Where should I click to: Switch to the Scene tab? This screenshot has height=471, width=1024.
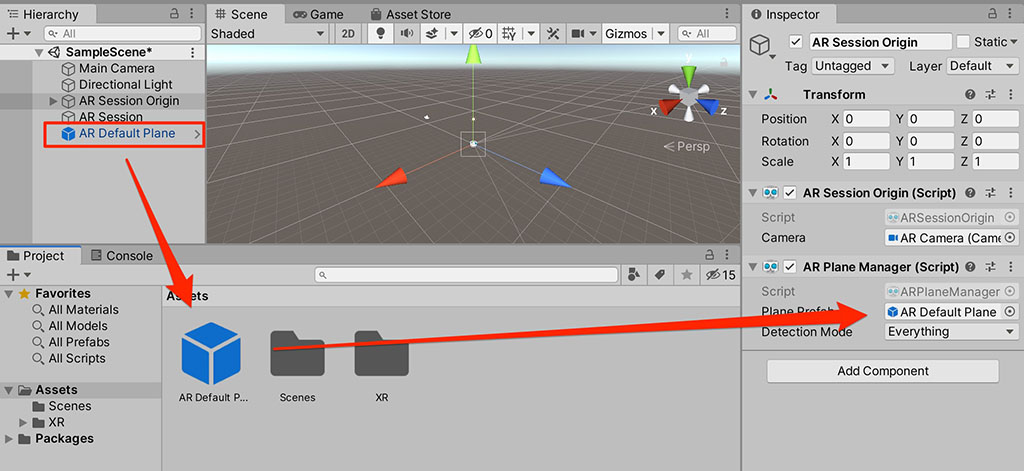tap(244, 14)
